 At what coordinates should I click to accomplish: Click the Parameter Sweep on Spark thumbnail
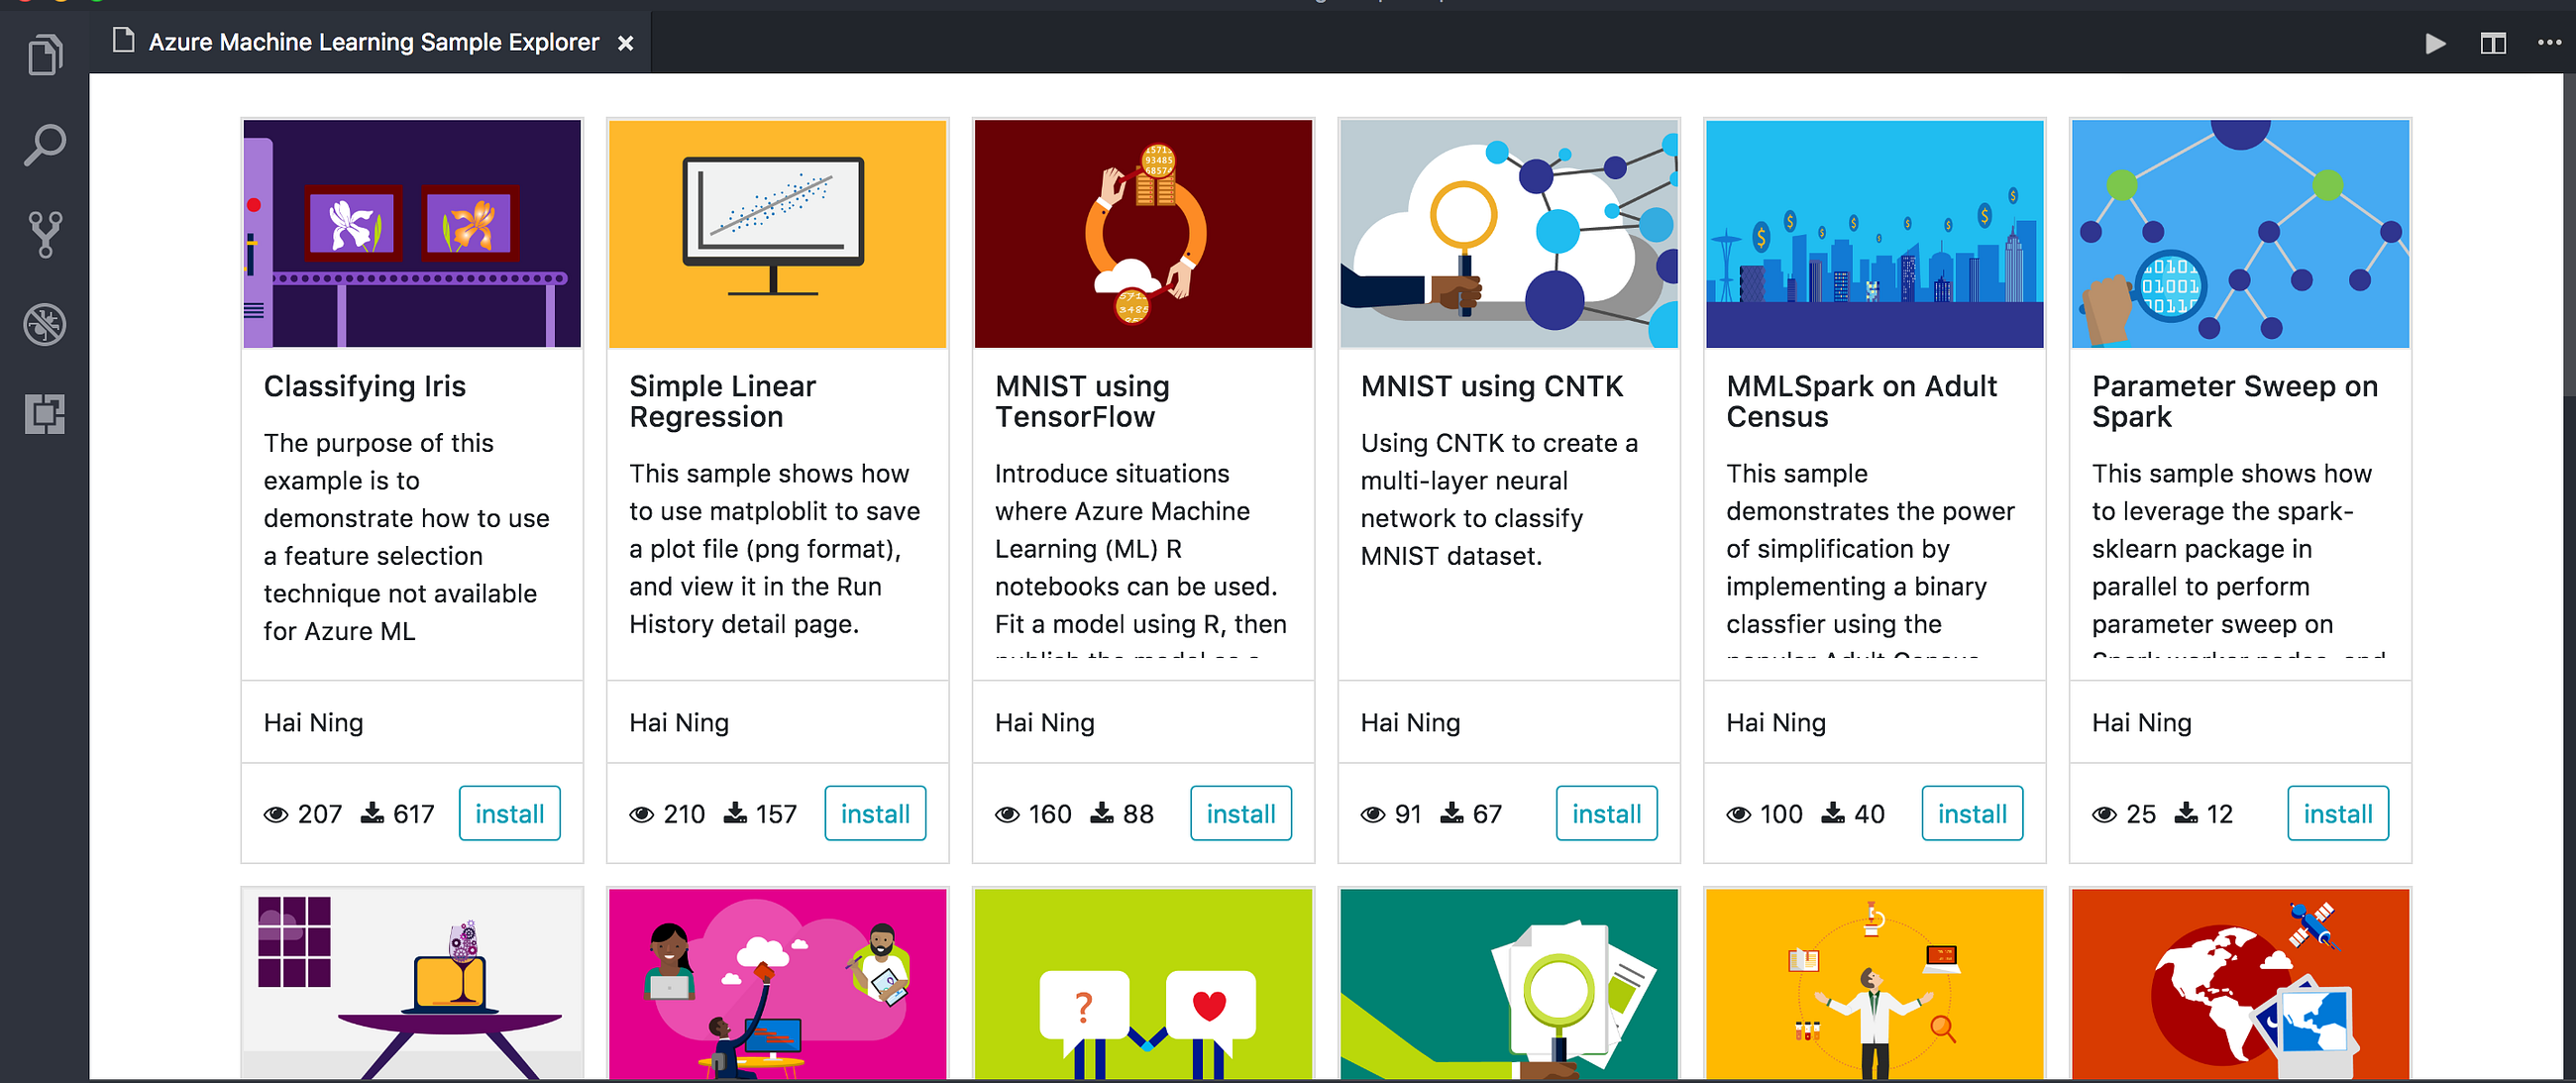click(2239, 233)
